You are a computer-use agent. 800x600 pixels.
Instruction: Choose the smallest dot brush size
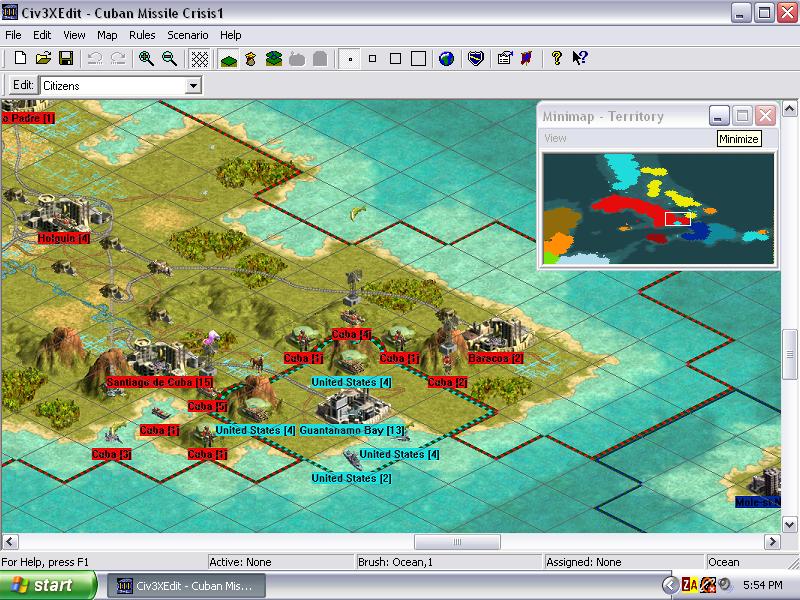point(350,59)
